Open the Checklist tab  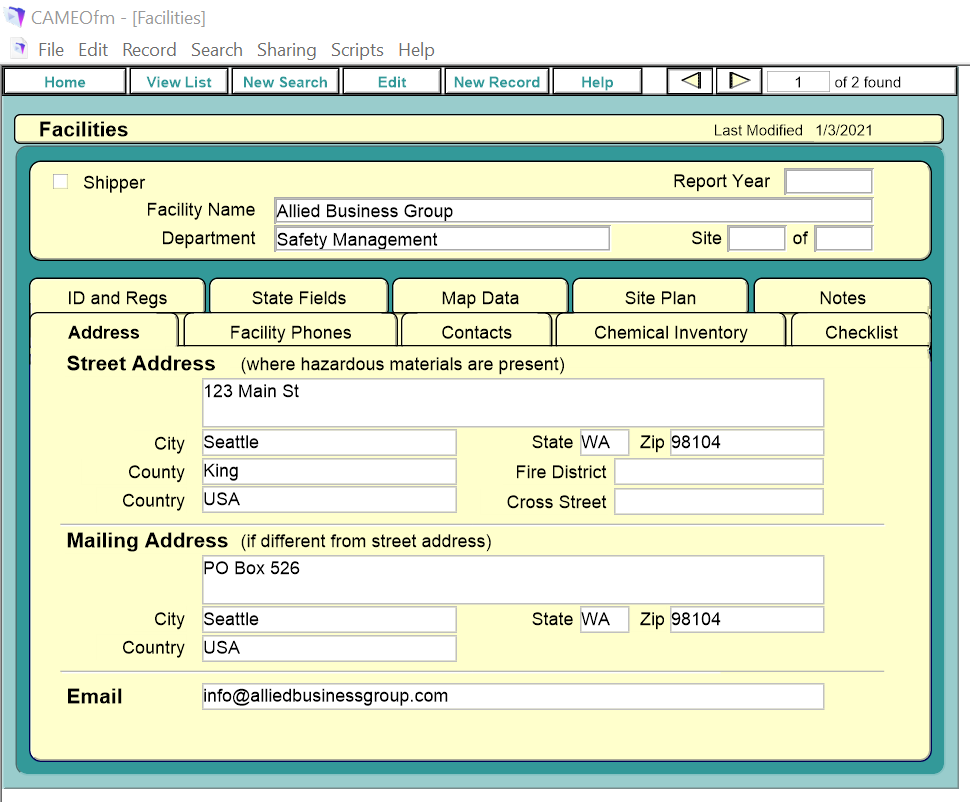point(861,332)
